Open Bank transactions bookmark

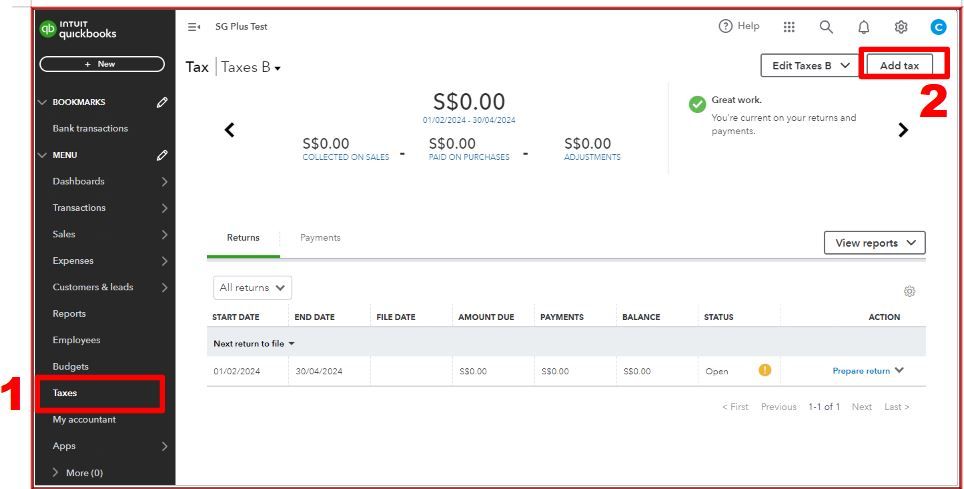pyautogui.click(x=90, y=129)
